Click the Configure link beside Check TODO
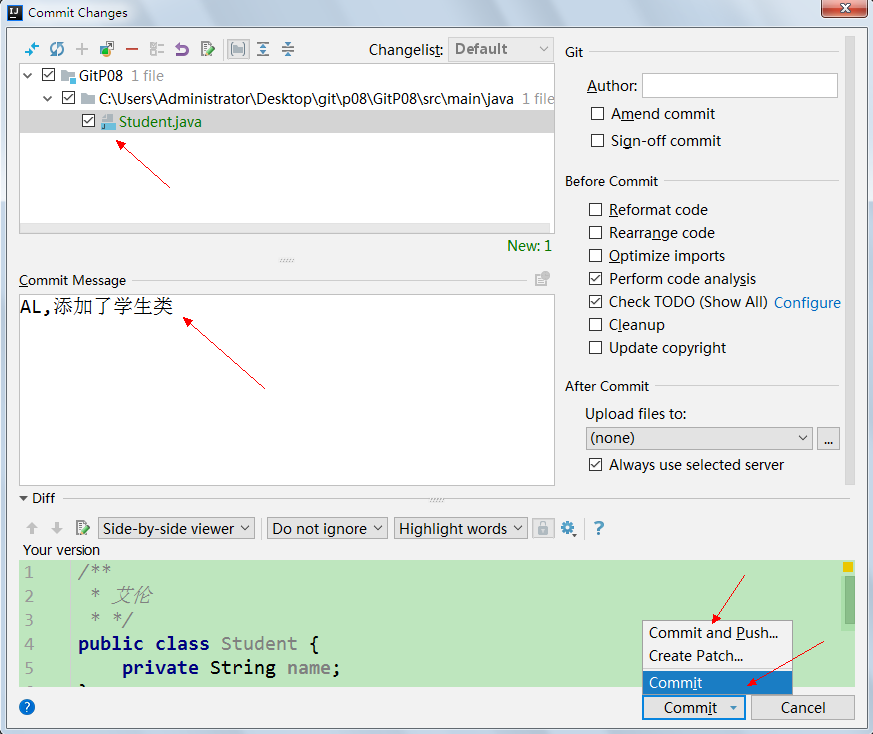 807,302
